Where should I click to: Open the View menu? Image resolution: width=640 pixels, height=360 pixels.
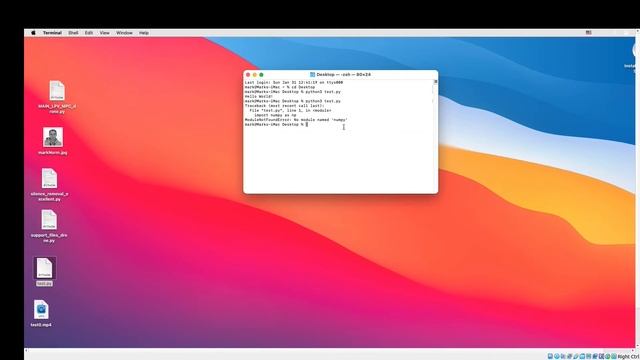(104, 33)
